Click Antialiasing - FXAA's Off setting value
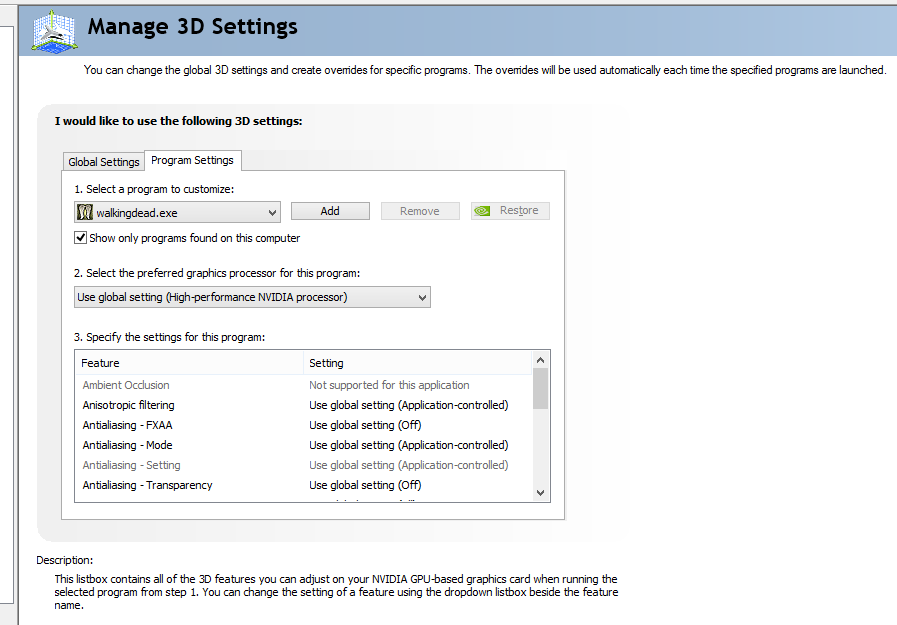This screenshot has width=897, height=625. pyautogui.click(x=365, y=425)
